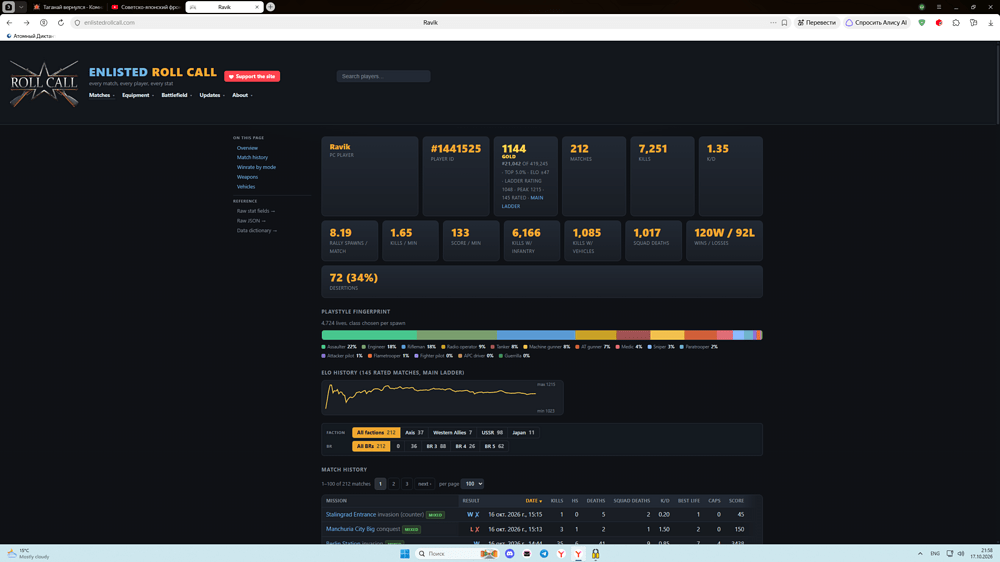Bookmark this page using the bookmark icon
The width and height of the screenshot is (1000, 562).
tap(784, 22)
